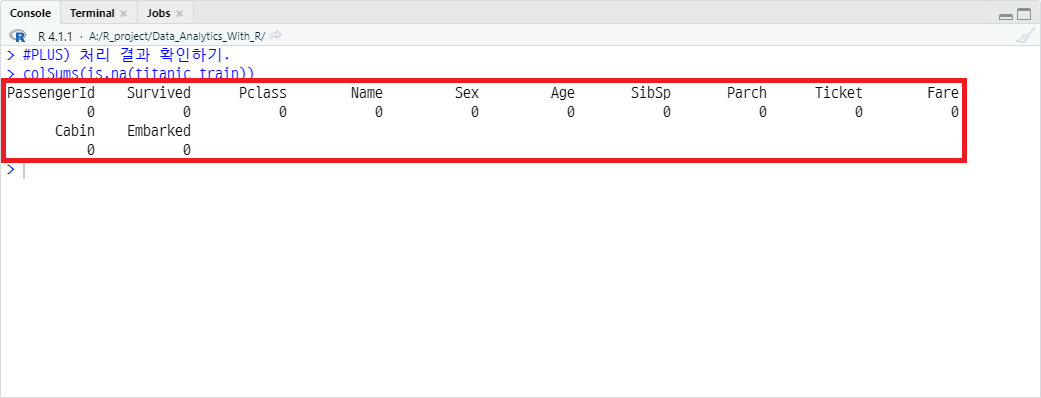Image resolution: width=1041 pixels, height=398 pixels.
Task: Click the R logo icon
Action: [x=18, y=35]
